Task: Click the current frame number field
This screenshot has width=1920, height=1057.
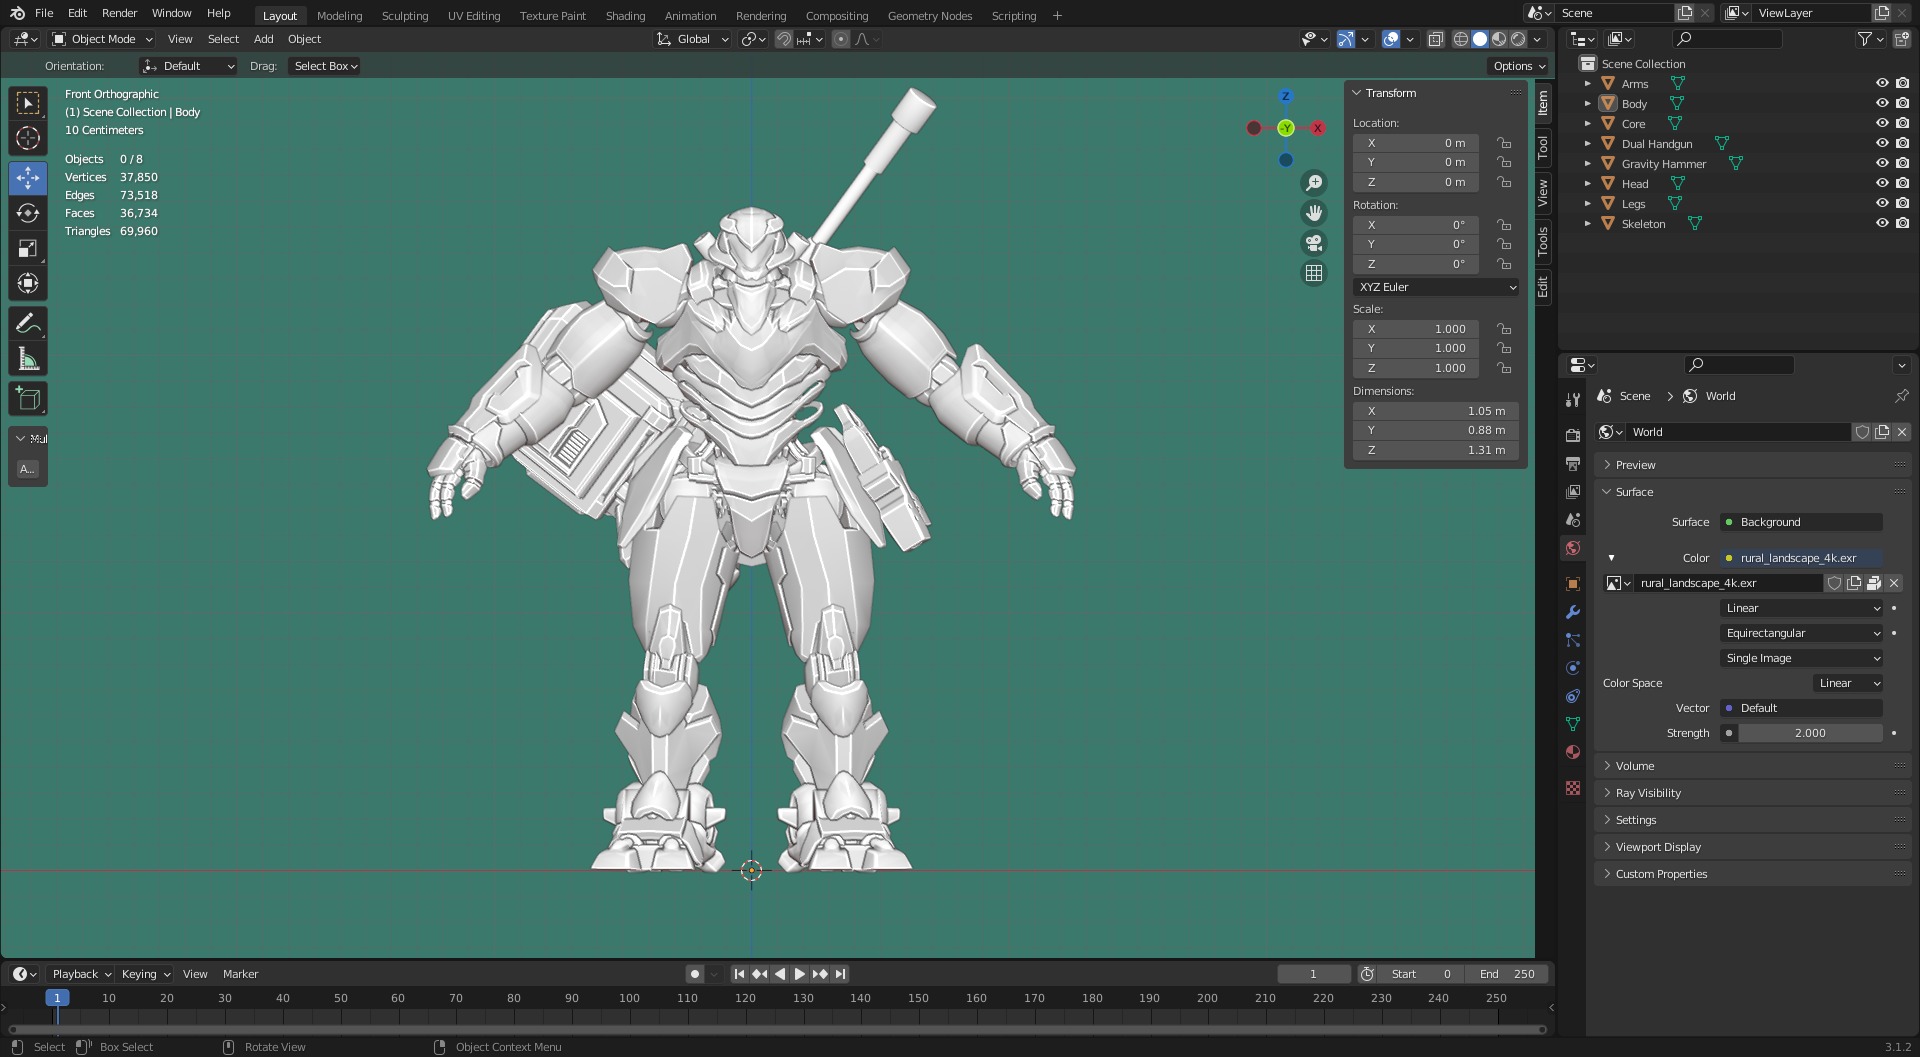Action: (x=1313, y=974)
